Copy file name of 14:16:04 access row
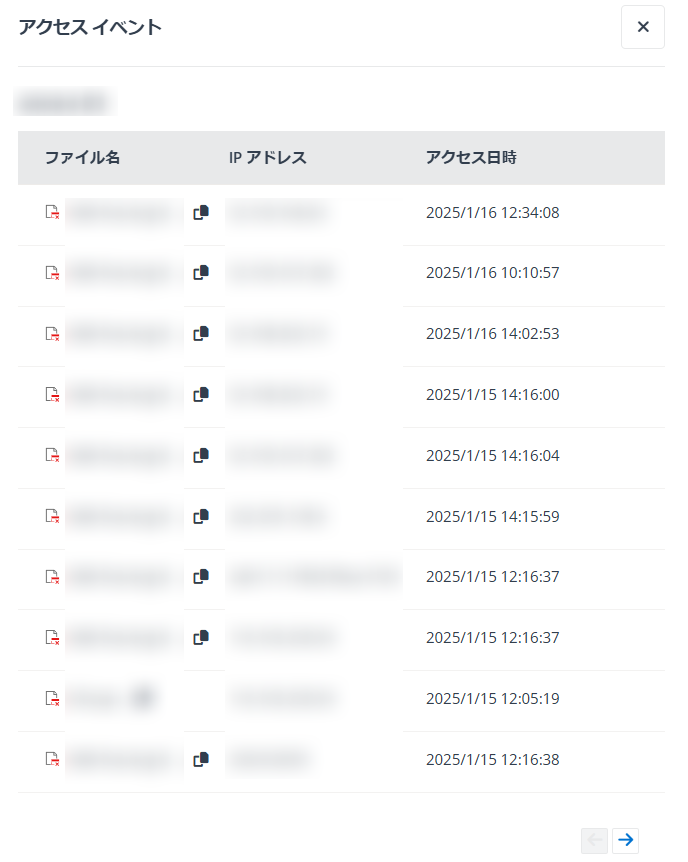The width and height of the screenshot is (688, 862). point(201,456)
